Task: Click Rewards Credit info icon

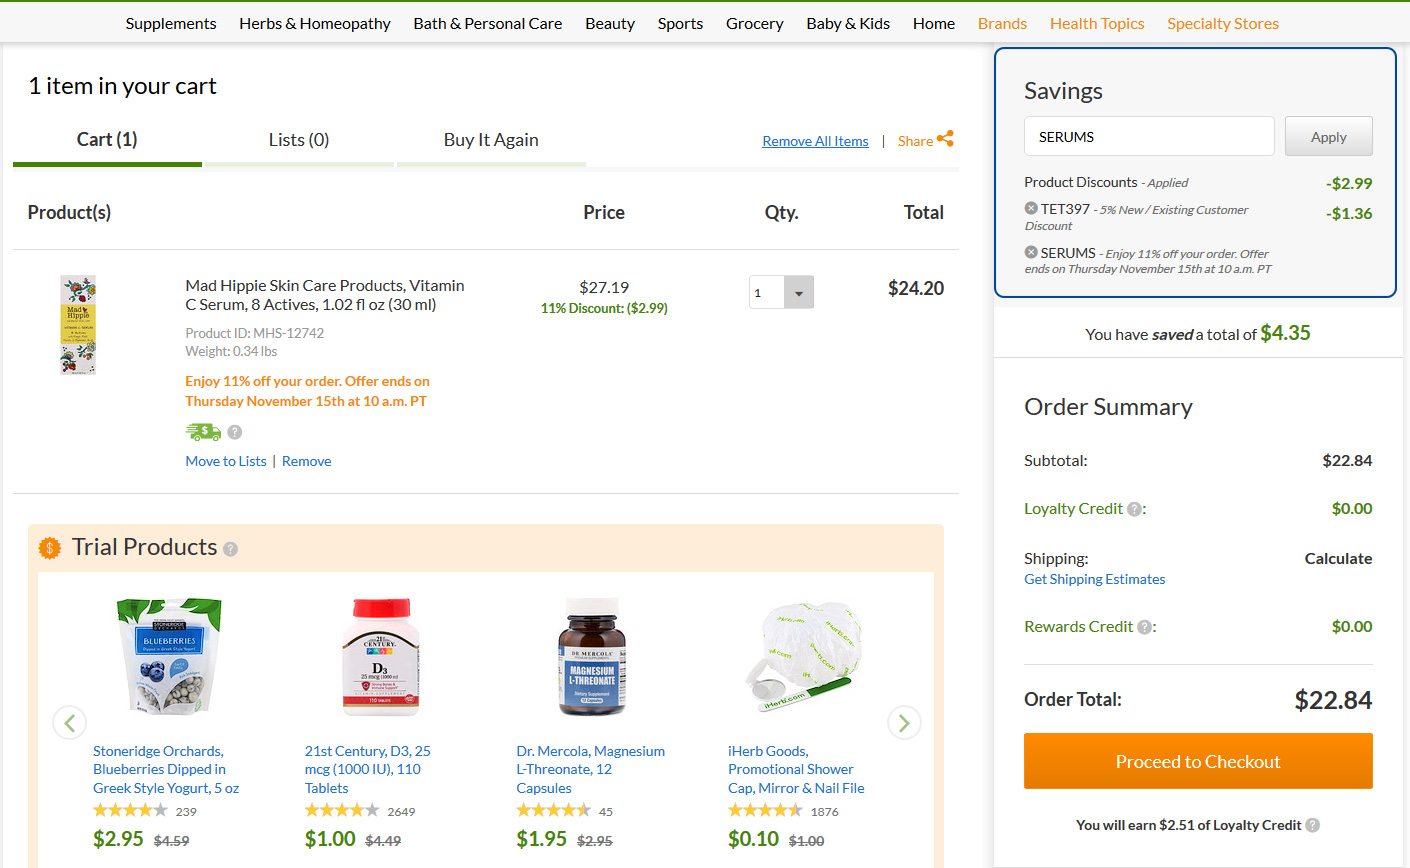Action: click(x=1144, y=627)
